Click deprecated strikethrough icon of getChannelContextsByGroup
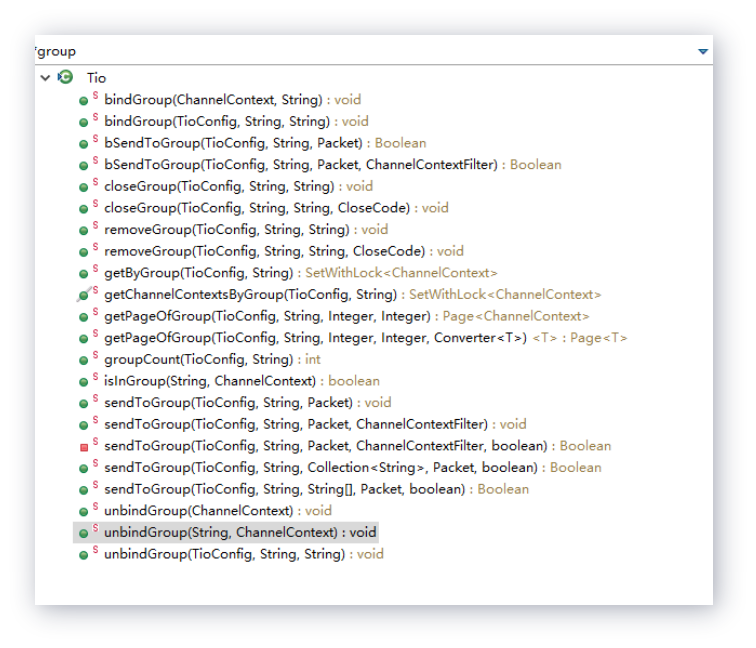This screenshot has height=648, width=756. pos(83,295)
